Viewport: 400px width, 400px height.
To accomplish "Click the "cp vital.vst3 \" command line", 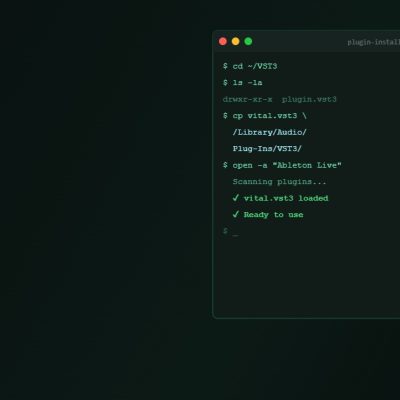I will pos(265,116).
